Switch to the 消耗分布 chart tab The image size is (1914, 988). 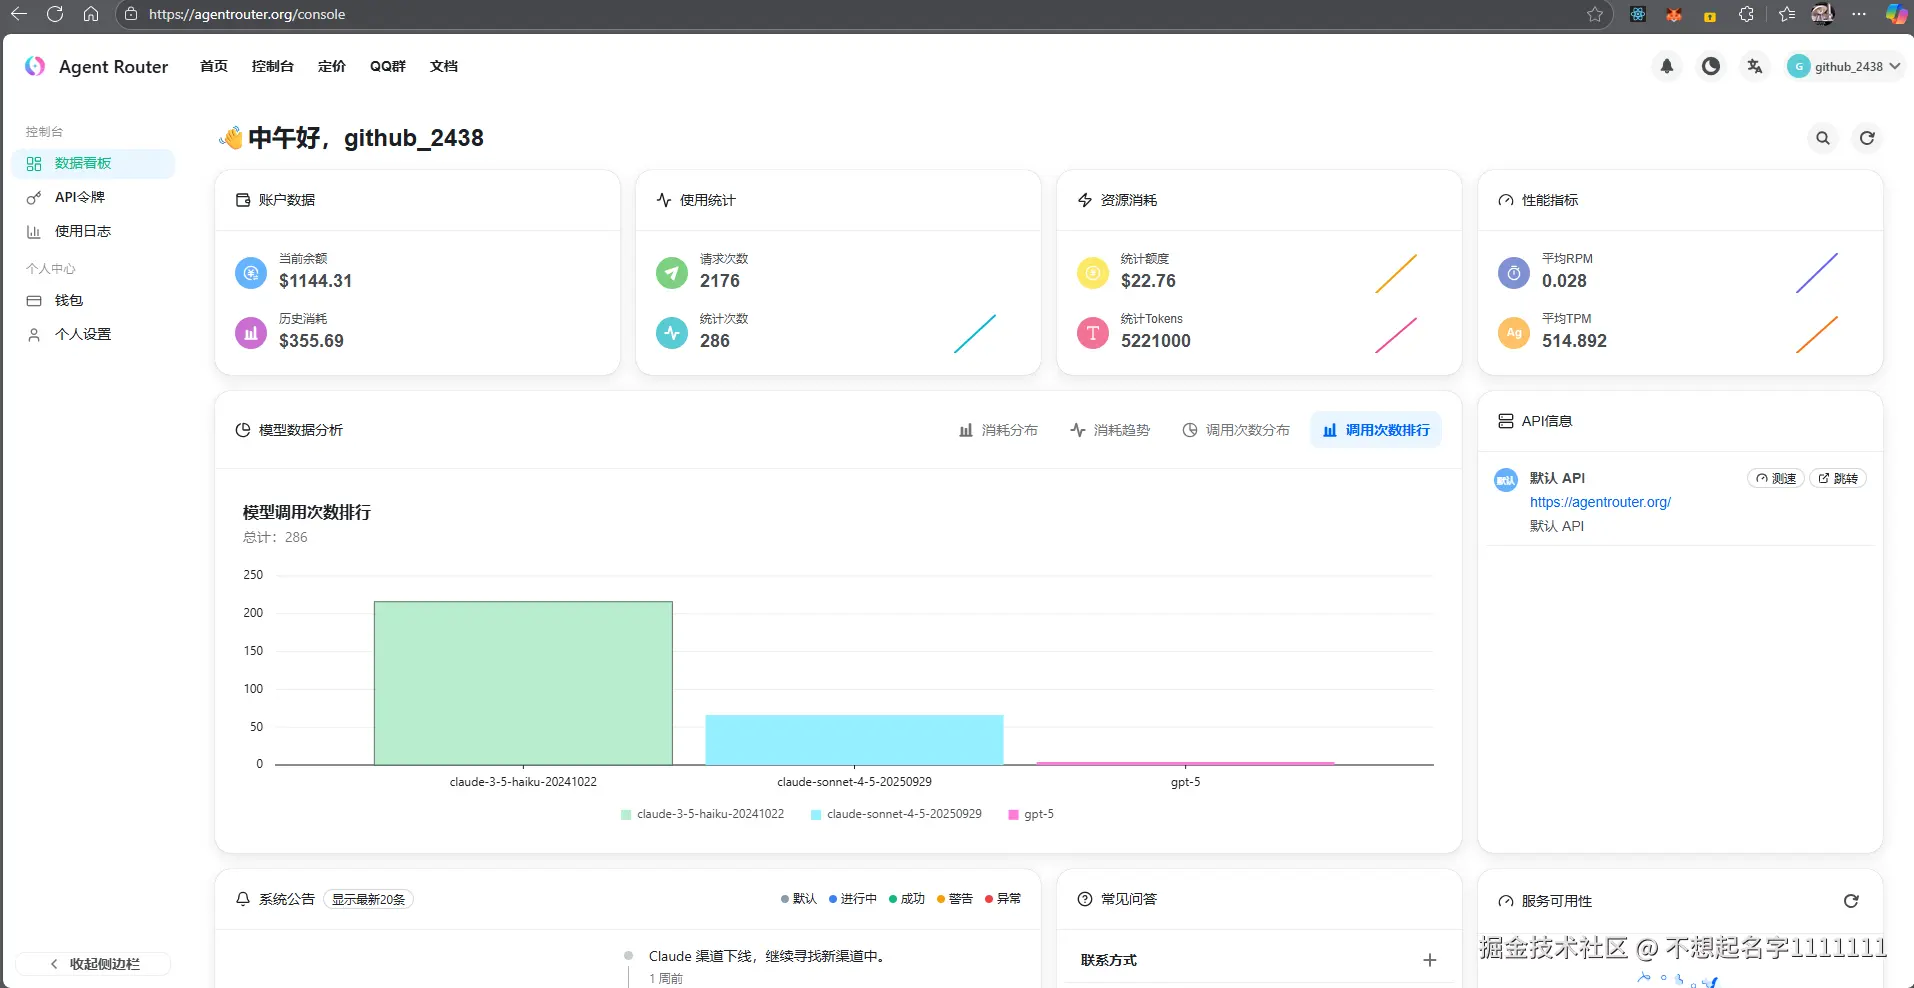pyautogui.click(x=998, y=430)
